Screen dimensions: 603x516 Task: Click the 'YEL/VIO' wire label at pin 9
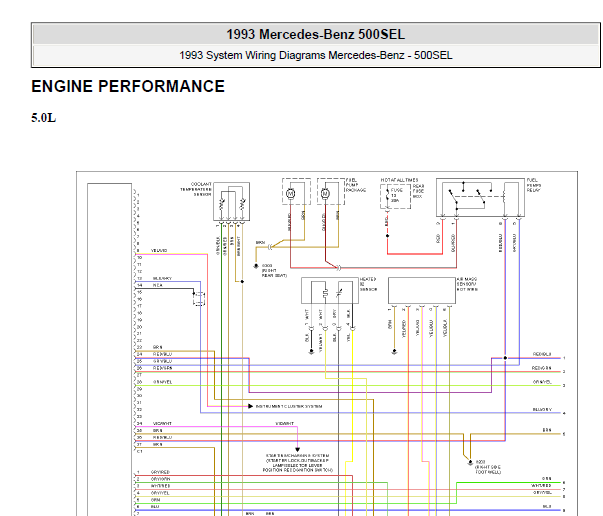159,250
